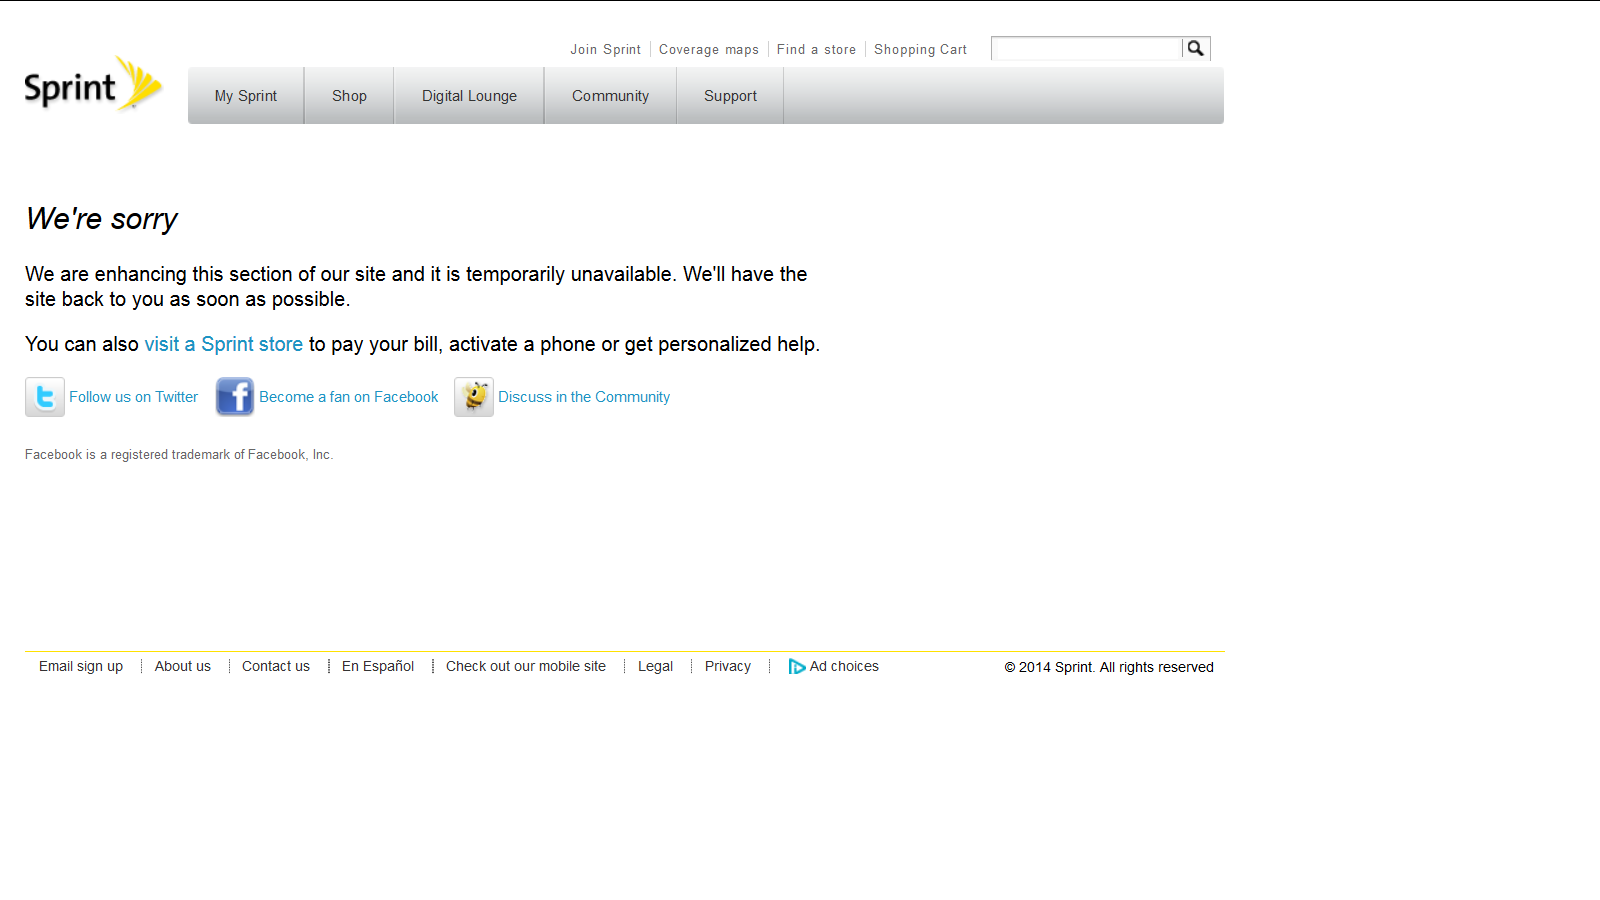Focus the site search input field
The width and height of the screenshot is (1600, 900).
pos(1087,48)
